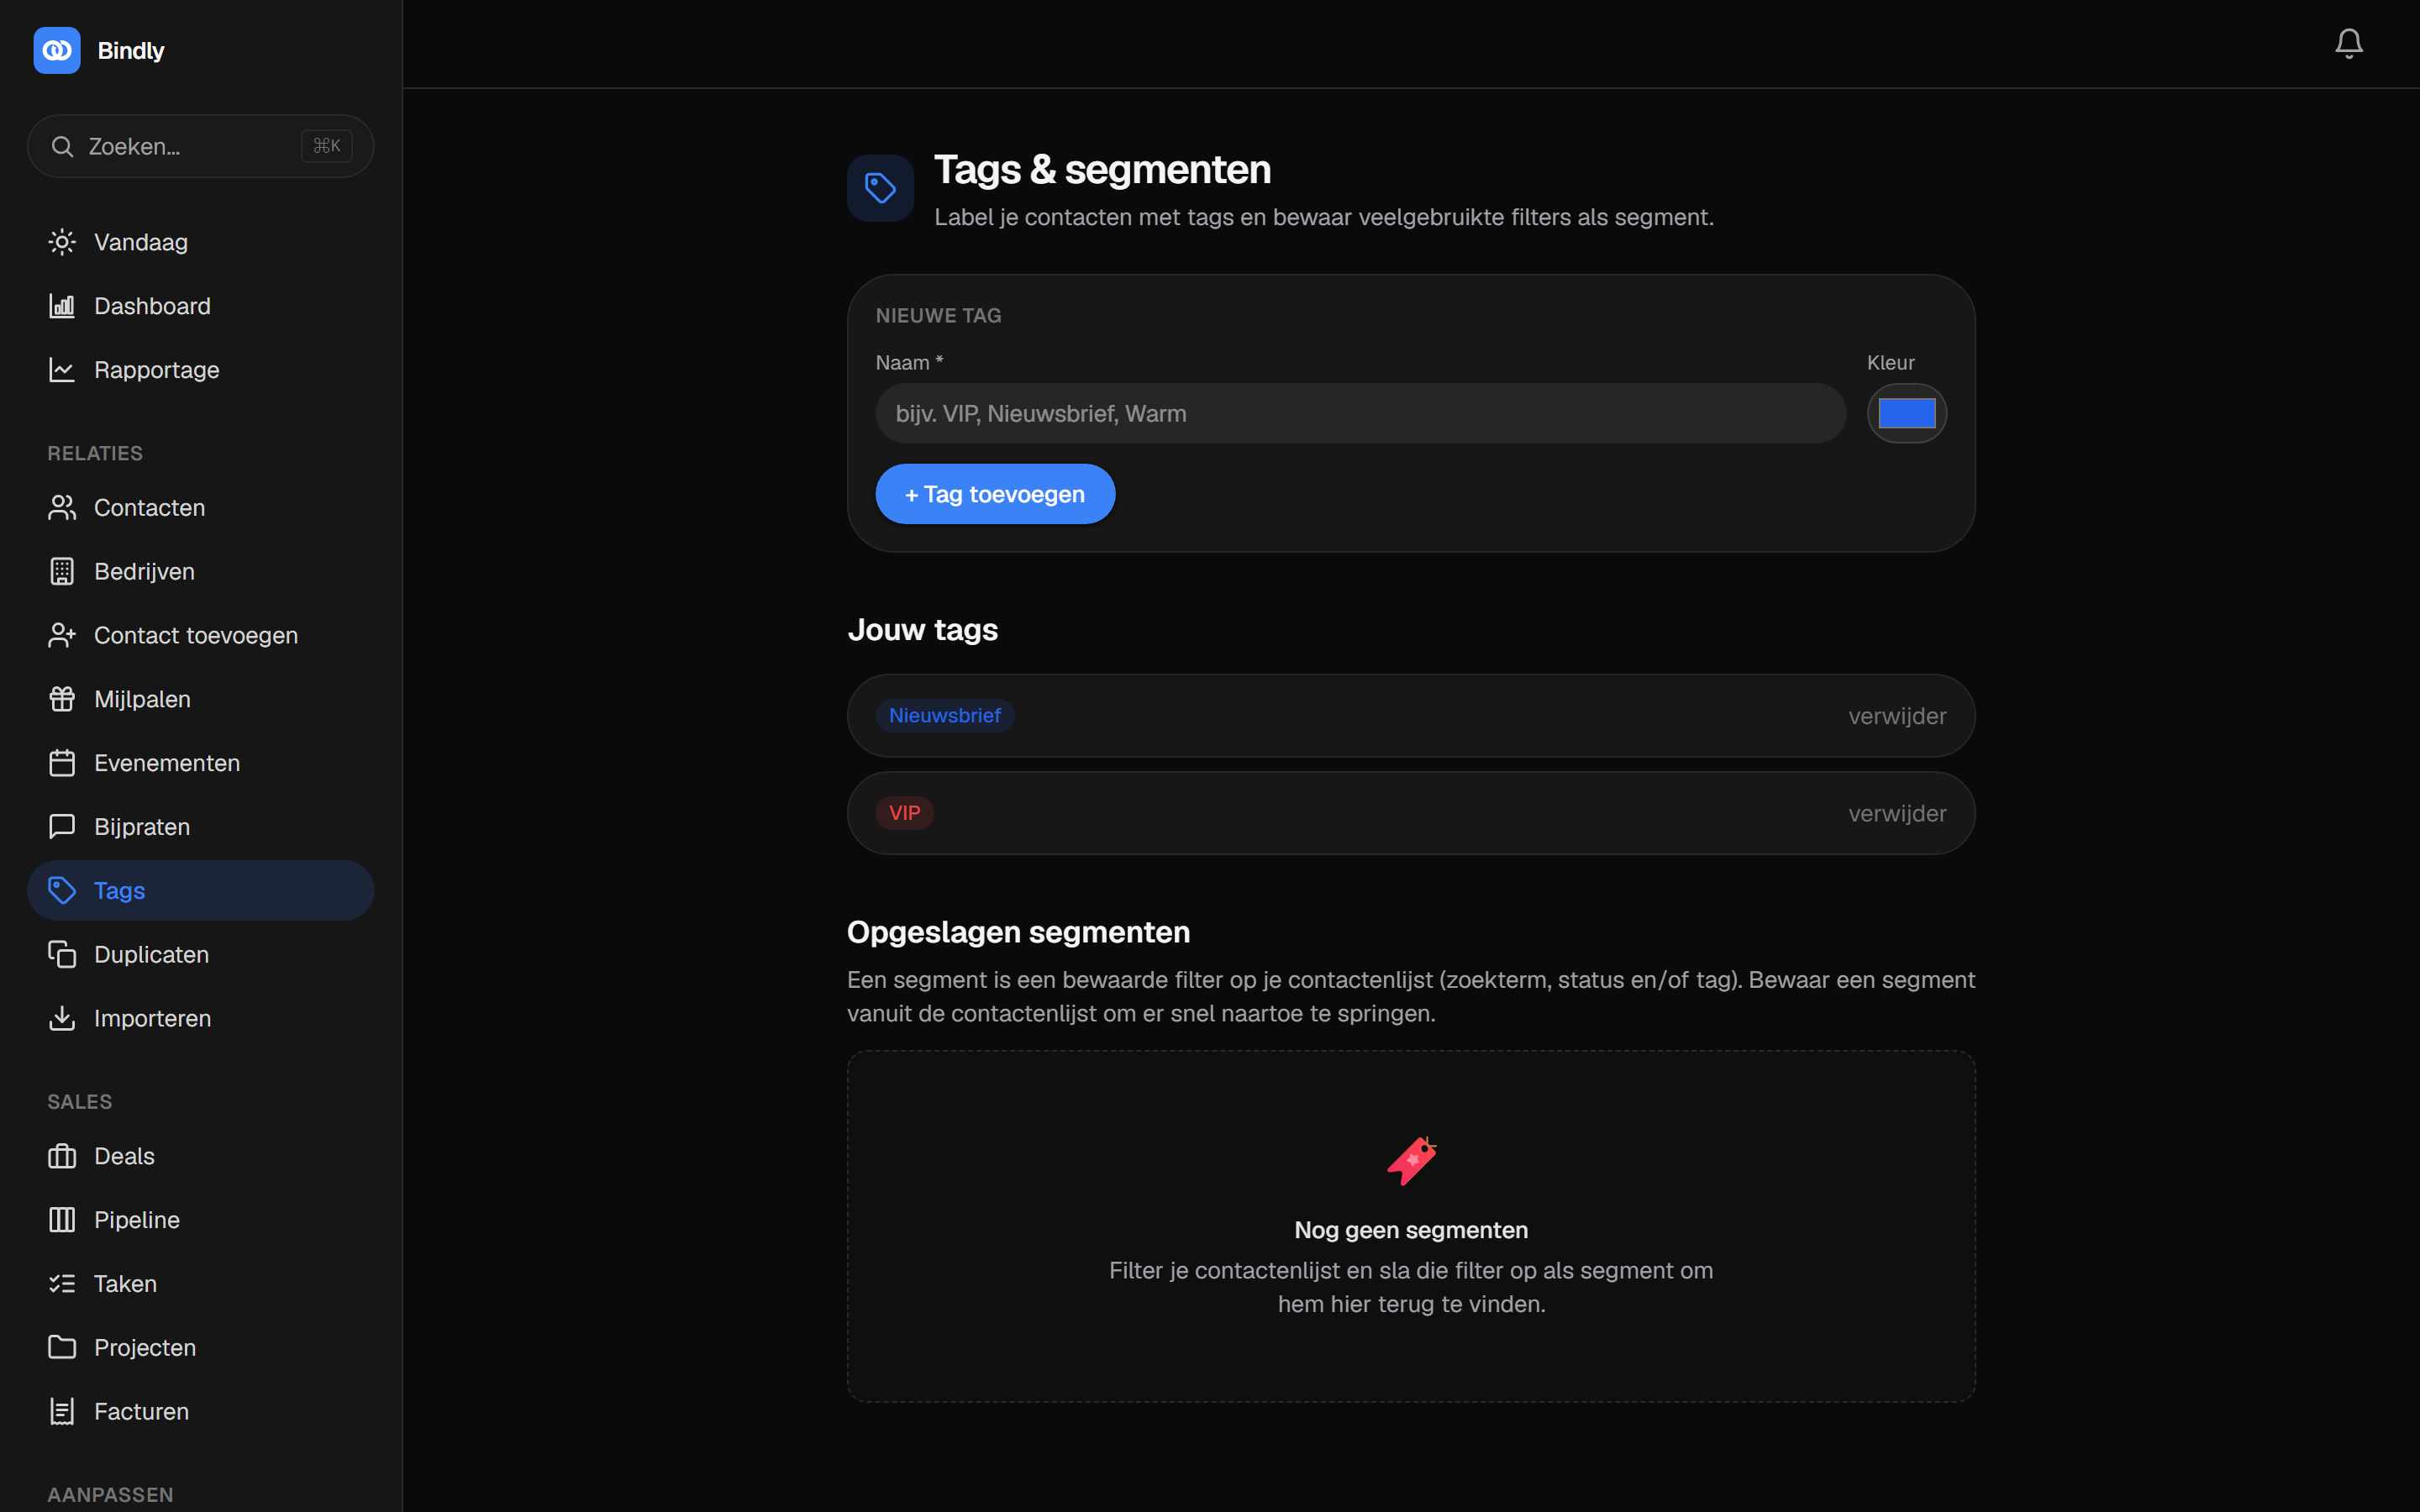2420x1512 pixels.
Task: Click the Pipeline columns icon
Action: point(62,1220)
